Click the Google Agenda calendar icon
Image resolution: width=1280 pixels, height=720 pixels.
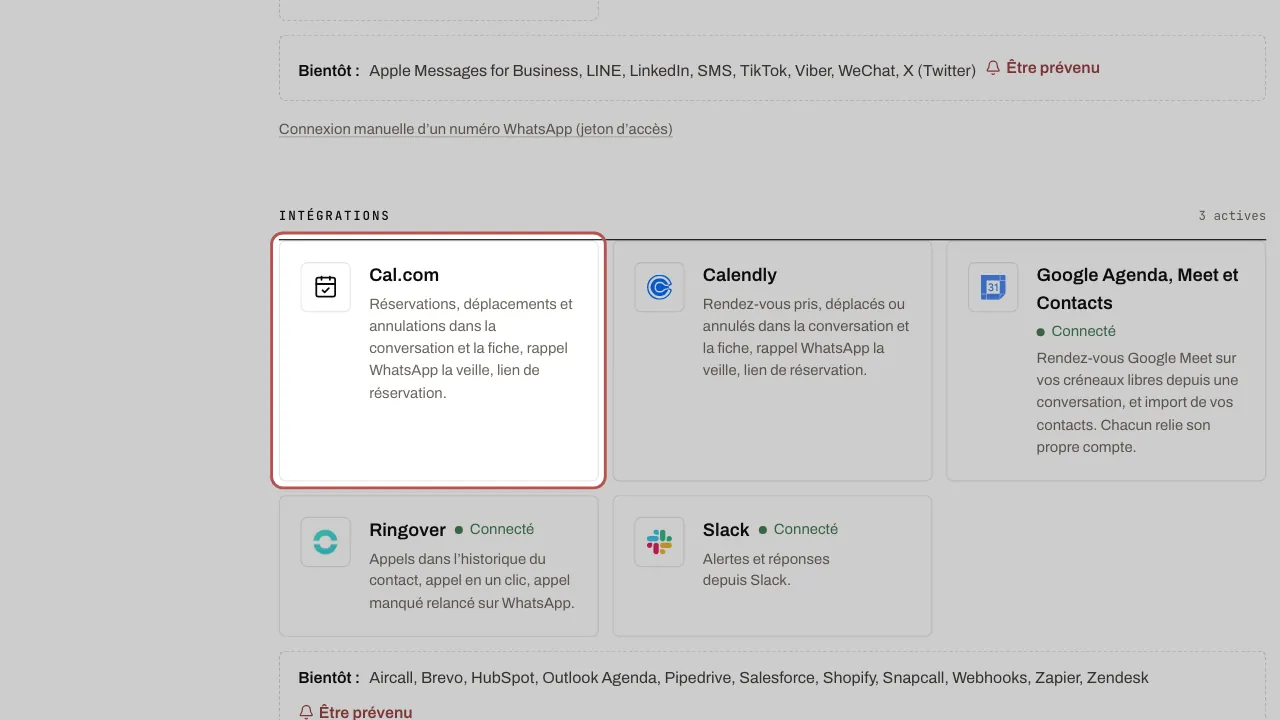click(x=993, y=287)
